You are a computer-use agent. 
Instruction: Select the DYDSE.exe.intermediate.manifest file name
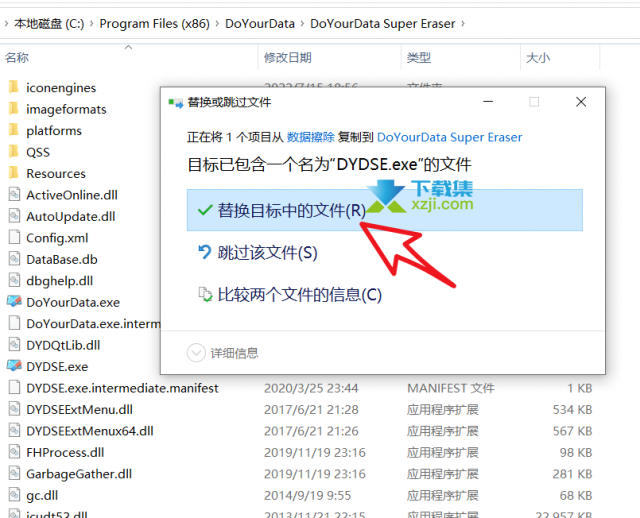point(122,388)
